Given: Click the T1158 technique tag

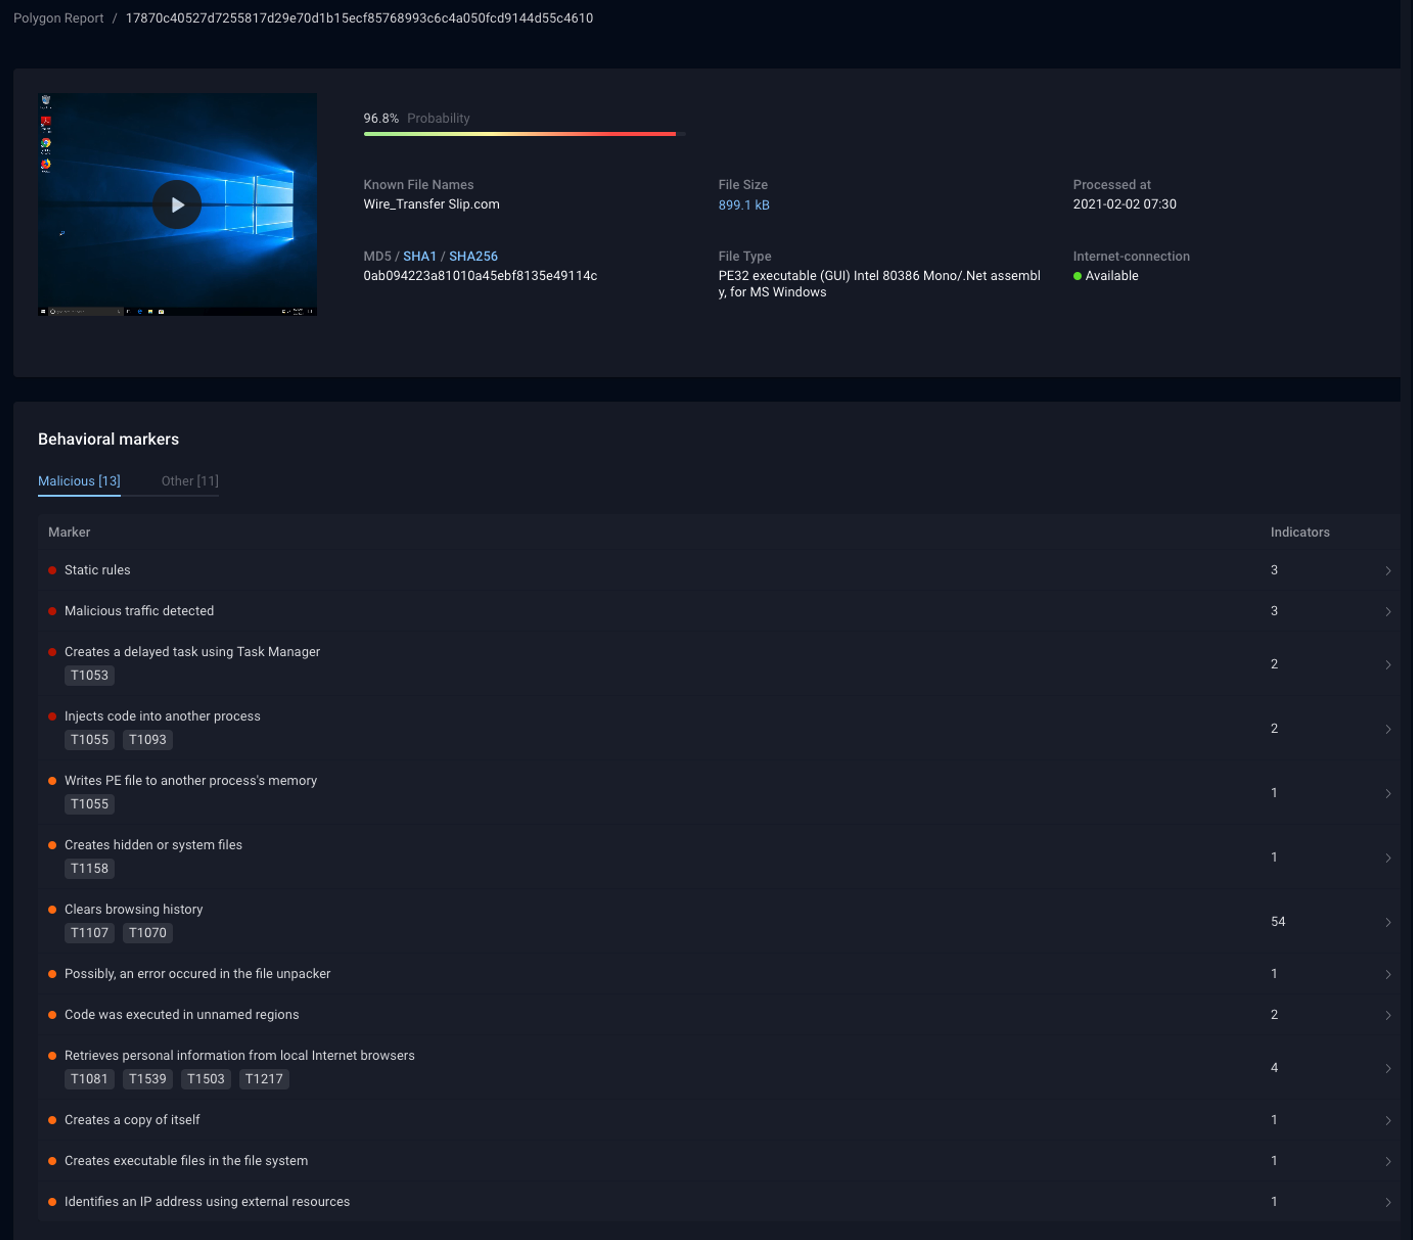Looking at the screenshot, I should pyautogui.click(x=89, y=868).
